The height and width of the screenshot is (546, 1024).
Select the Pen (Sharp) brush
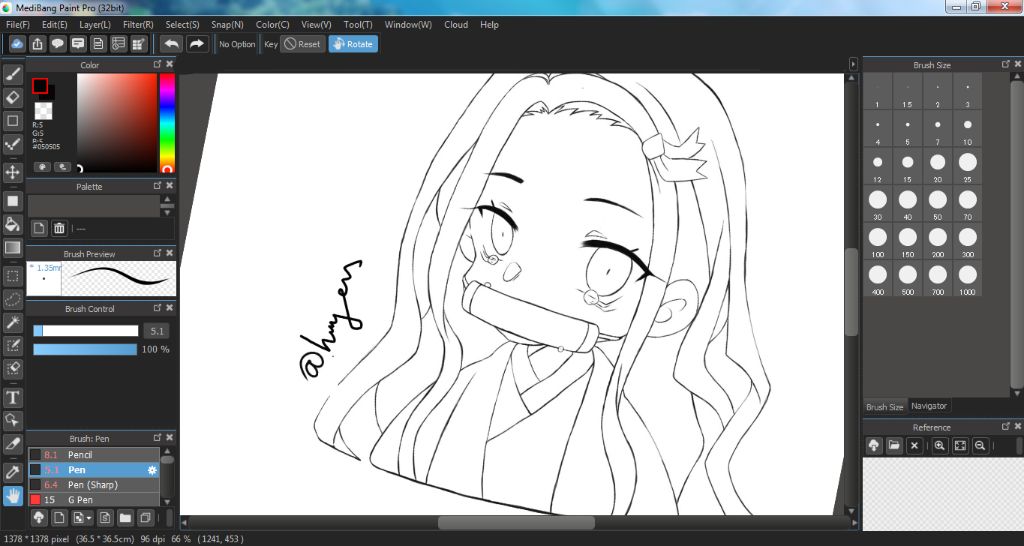click(94, 485)
